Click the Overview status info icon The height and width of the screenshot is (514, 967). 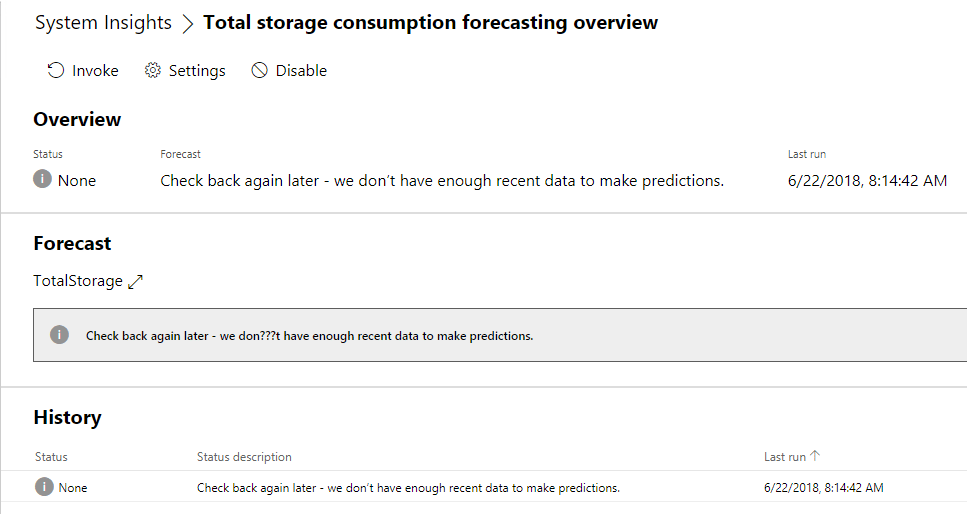point(43,180)
